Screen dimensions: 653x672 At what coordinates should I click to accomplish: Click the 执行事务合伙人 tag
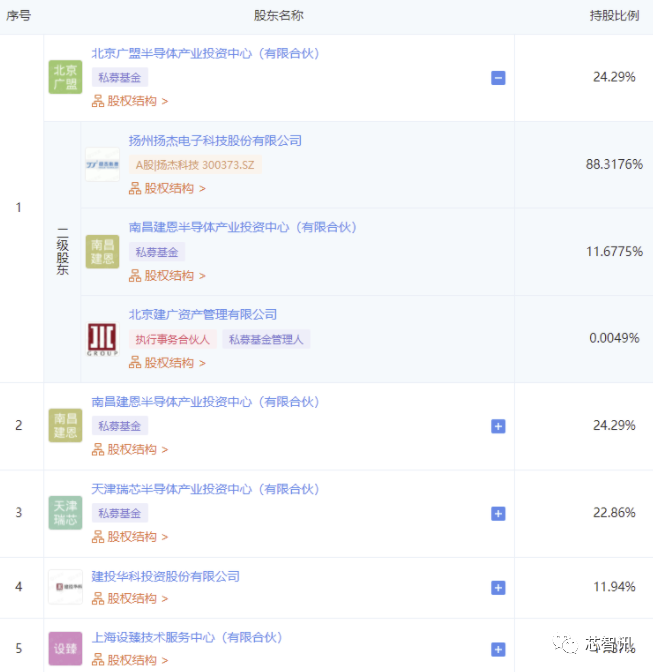coord(173,339)
